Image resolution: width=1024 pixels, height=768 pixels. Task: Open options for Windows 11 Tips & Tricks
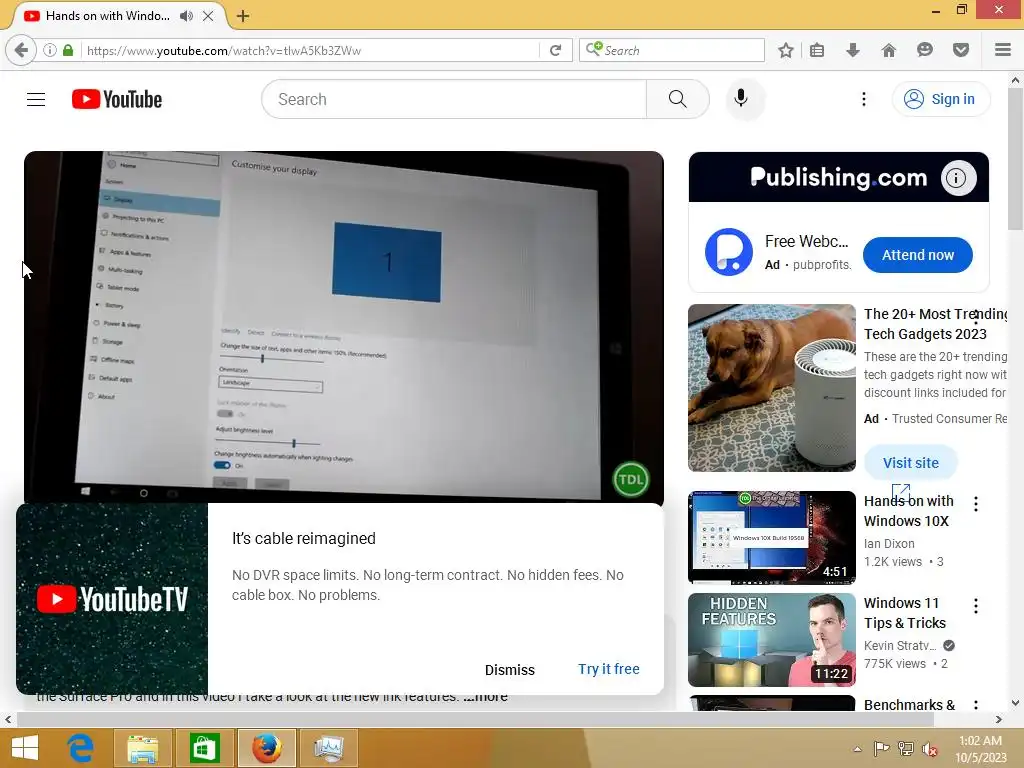pos(976,606)
